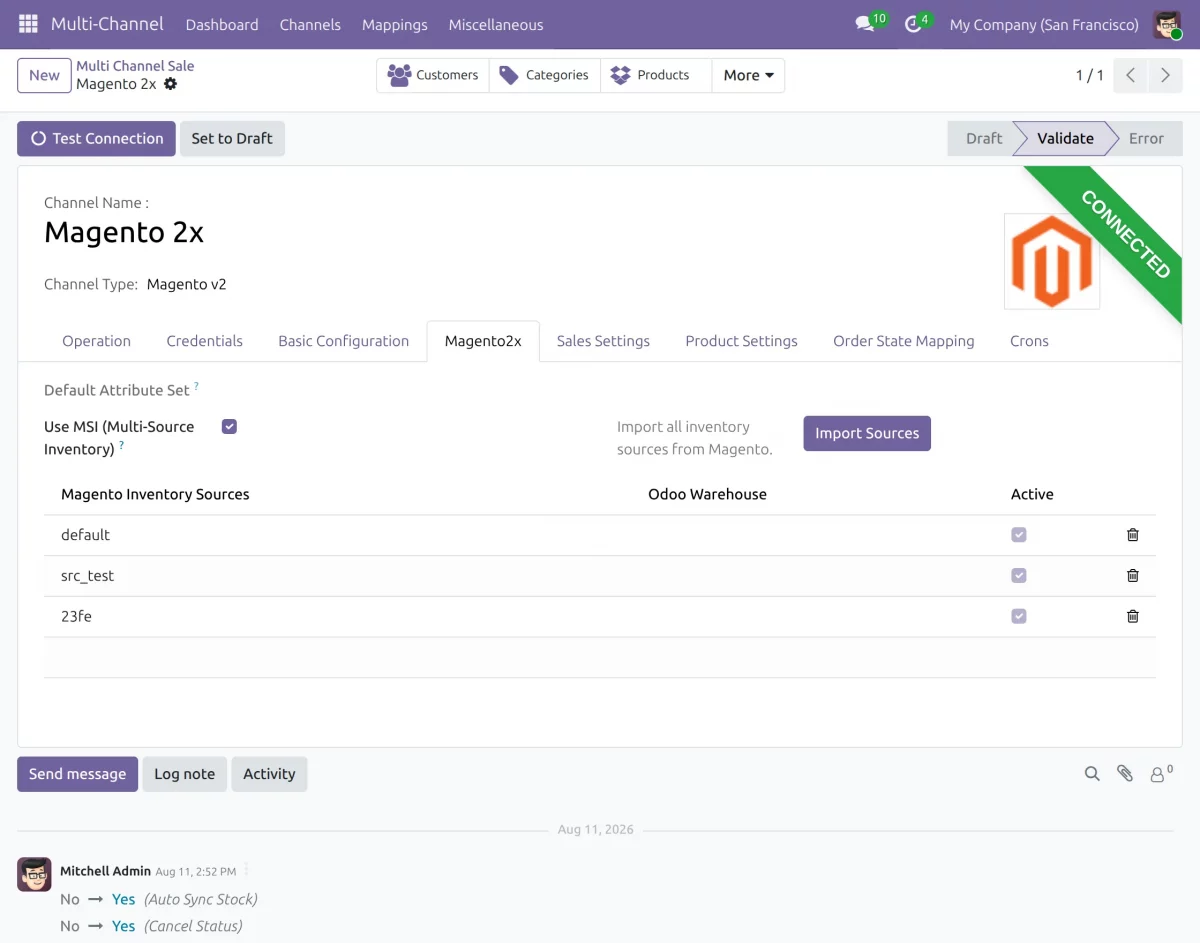Viewport: 1200px width, 943px height.
Task: Open the Customers stat button
Action: 433,75
